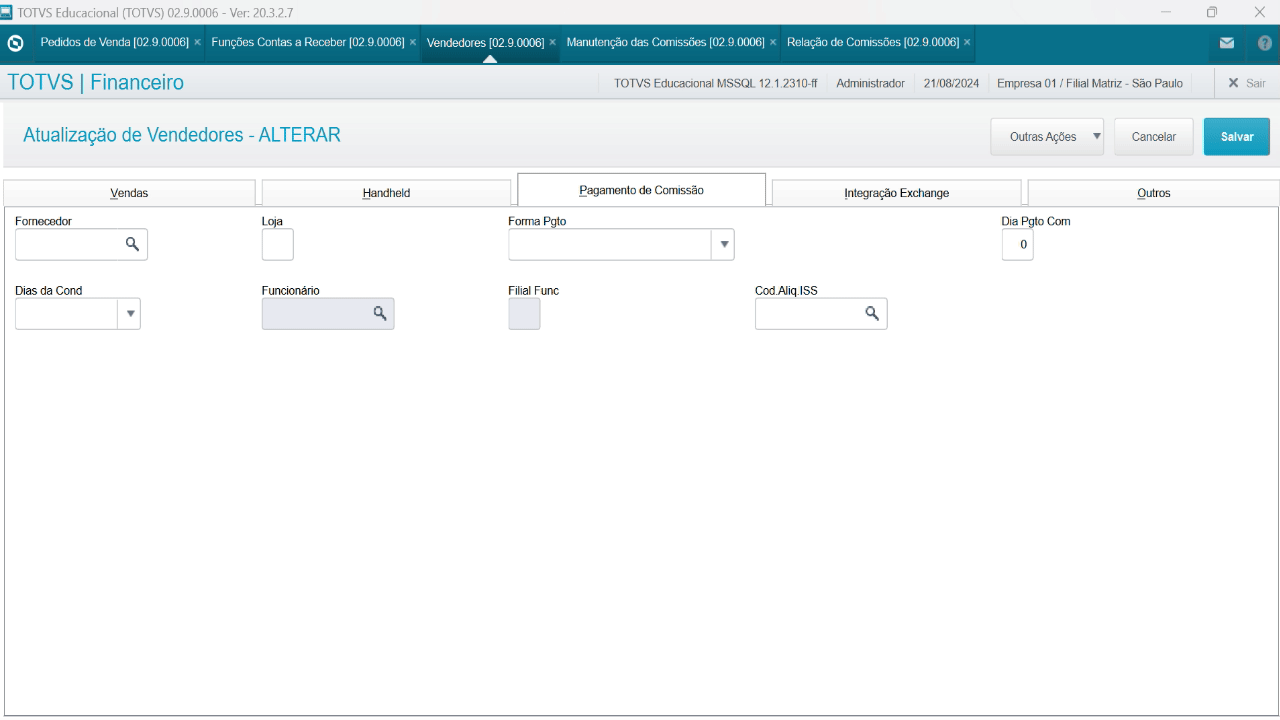The width and height of the screenshot is (1280, 720).
Task: Click the Loja input field
Action: tap(277, 244)
